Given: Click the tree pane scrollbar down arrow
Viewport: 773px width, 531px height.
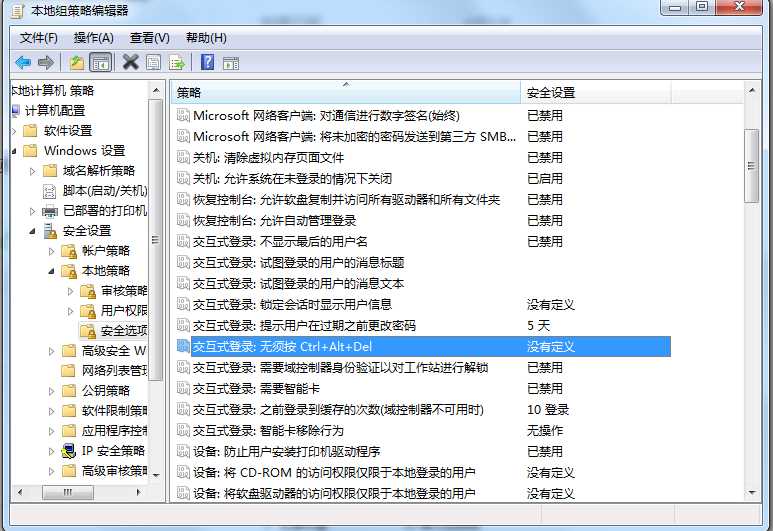Looking at the screenshot, I should coord(156,475).
